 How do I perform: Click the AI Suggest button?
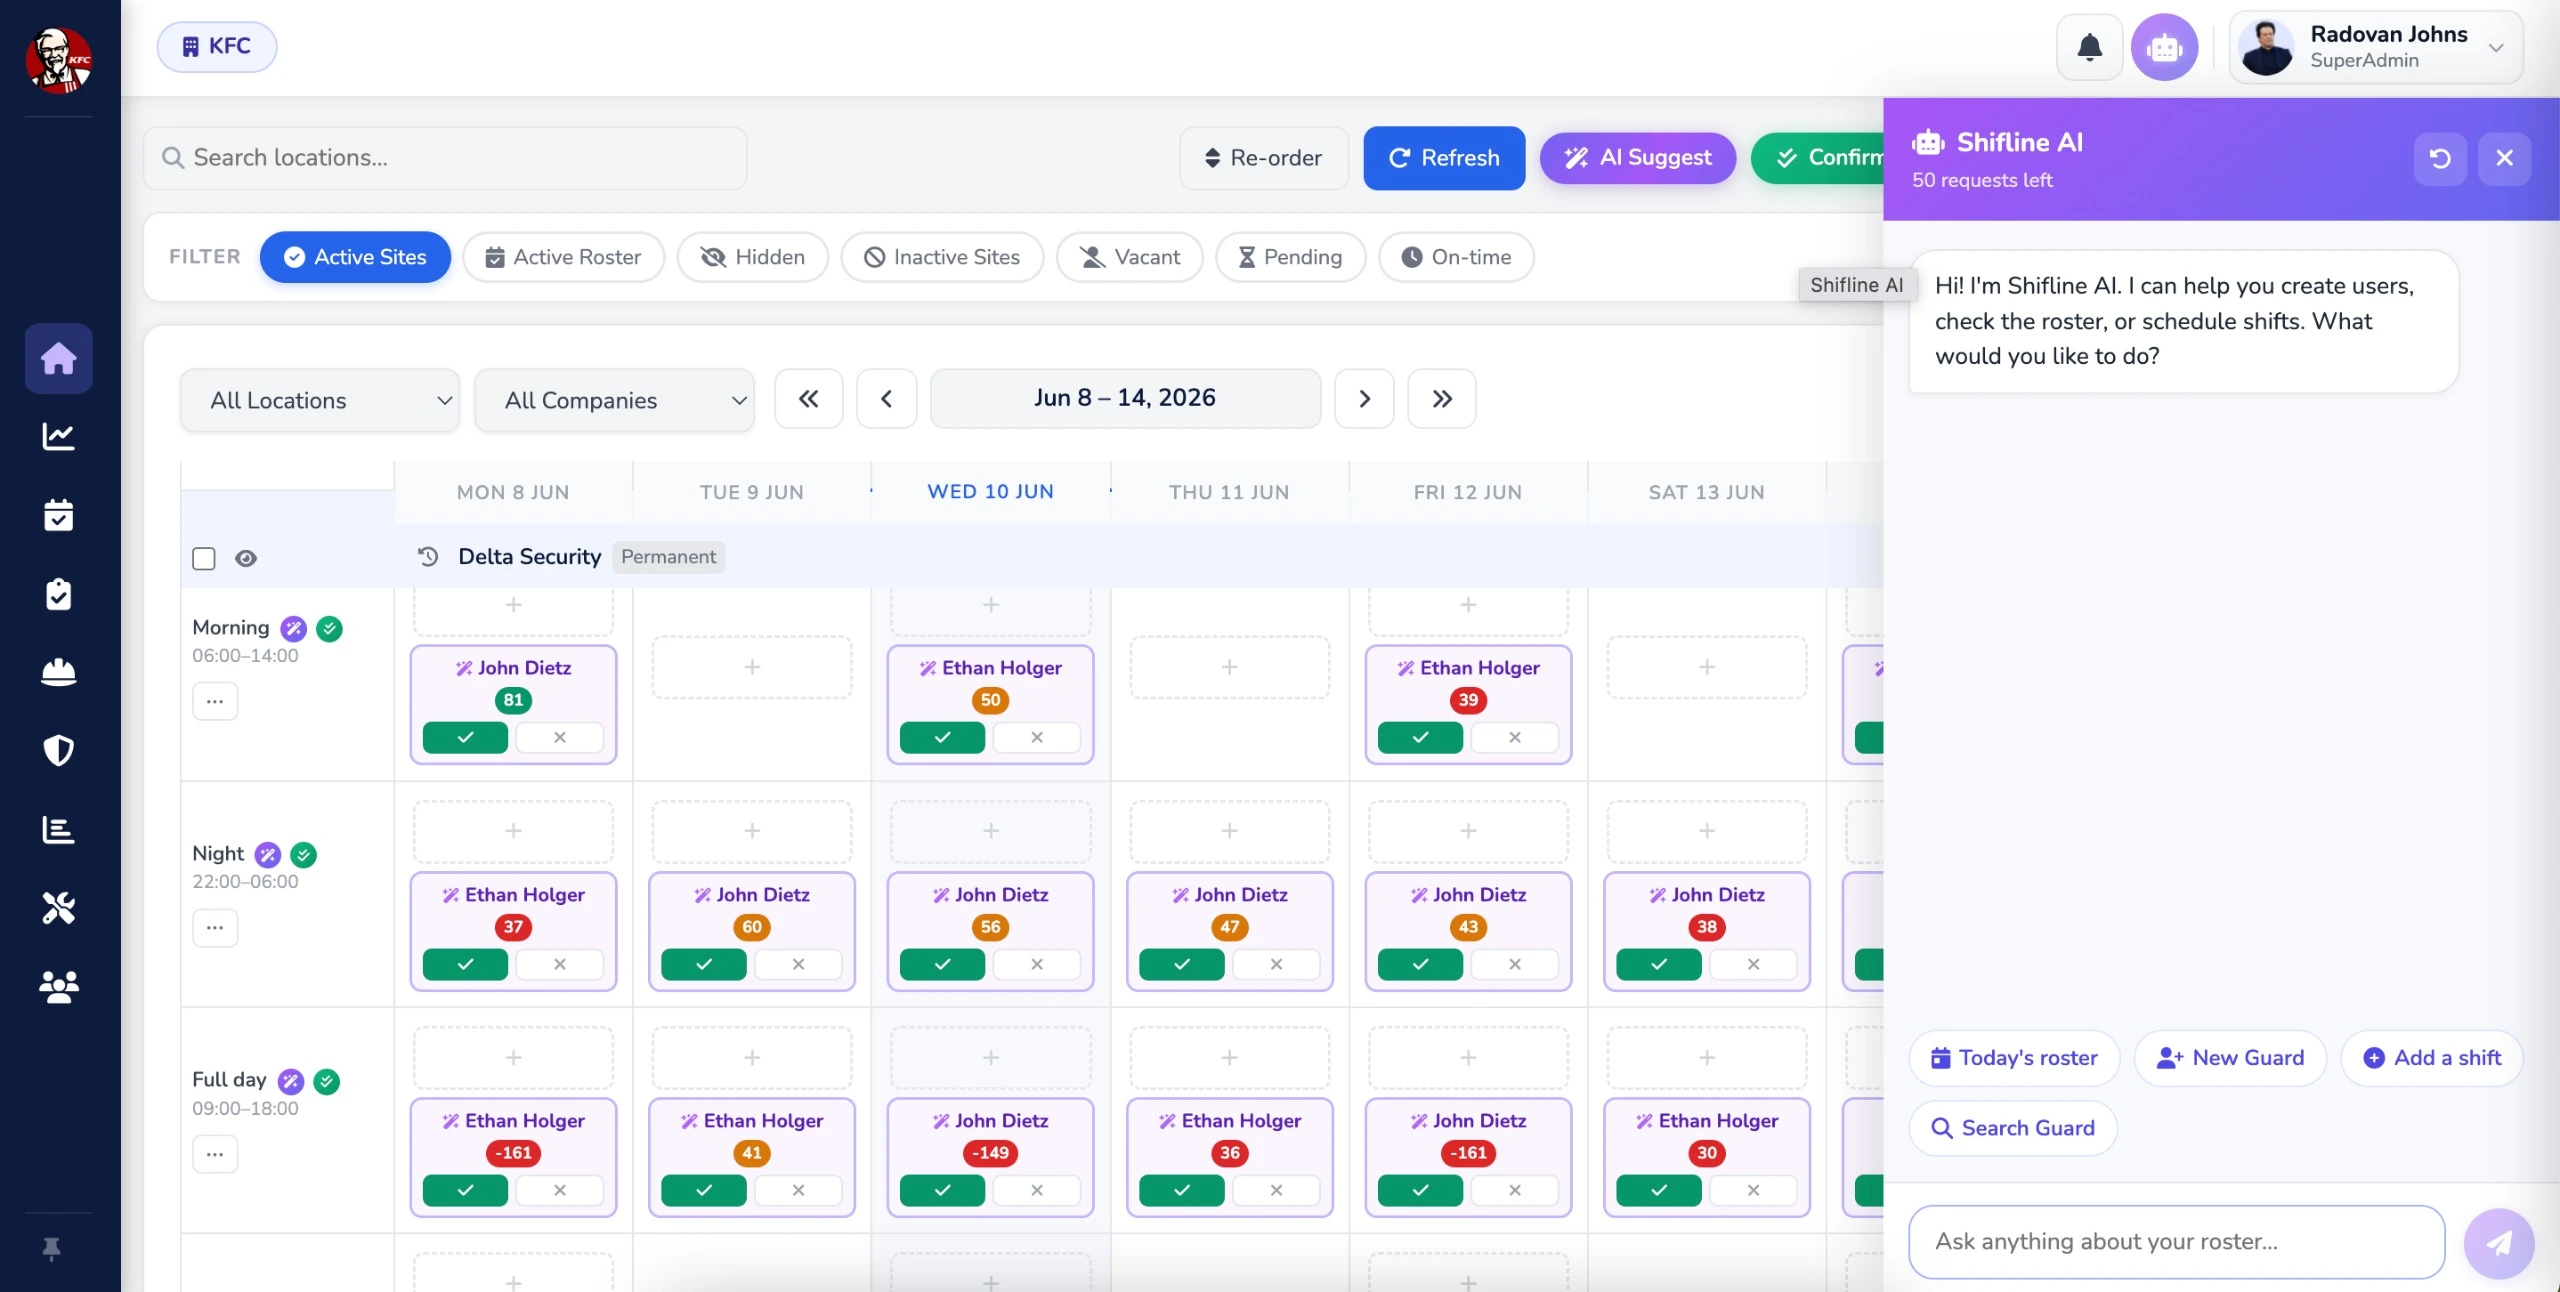1638,158
